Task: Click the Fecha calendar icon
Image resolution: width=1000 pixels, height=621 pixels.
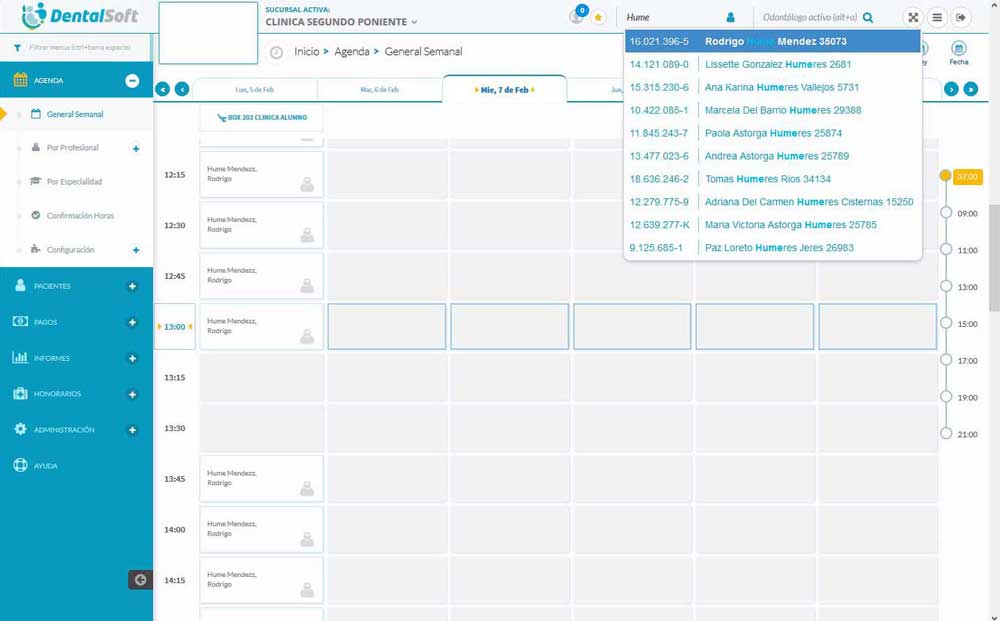Action: pyautogui.click(x=958, y=52)
